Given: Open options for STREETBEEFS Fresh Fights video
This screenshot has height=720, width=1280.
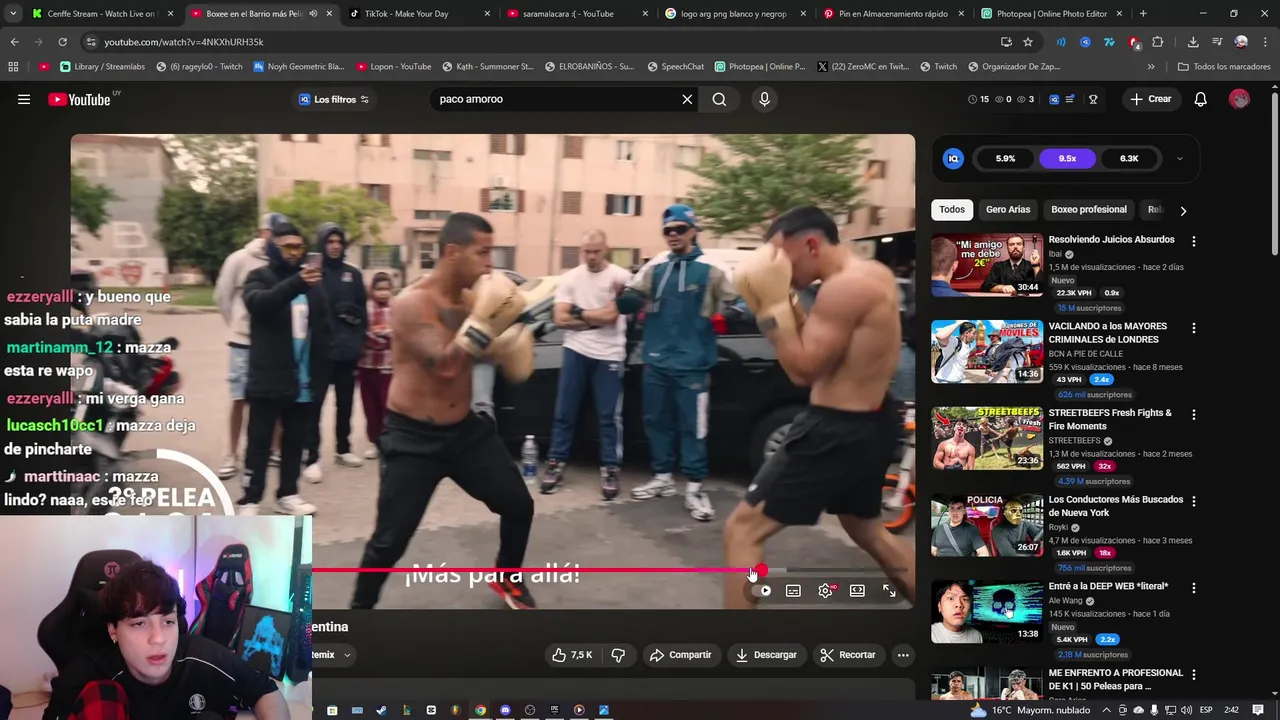Looking at the screenshot, I should [1193, 415].
